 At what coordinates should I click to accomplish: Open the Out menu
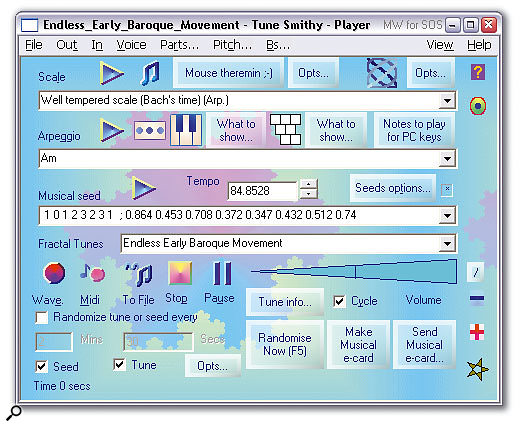pyautogui.click(x=67, y=45)
